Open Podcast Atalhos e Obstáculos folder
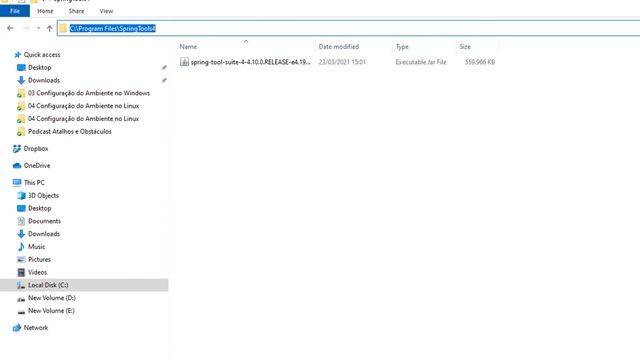This screenshot has width=640, height=360. pos(70,131)
